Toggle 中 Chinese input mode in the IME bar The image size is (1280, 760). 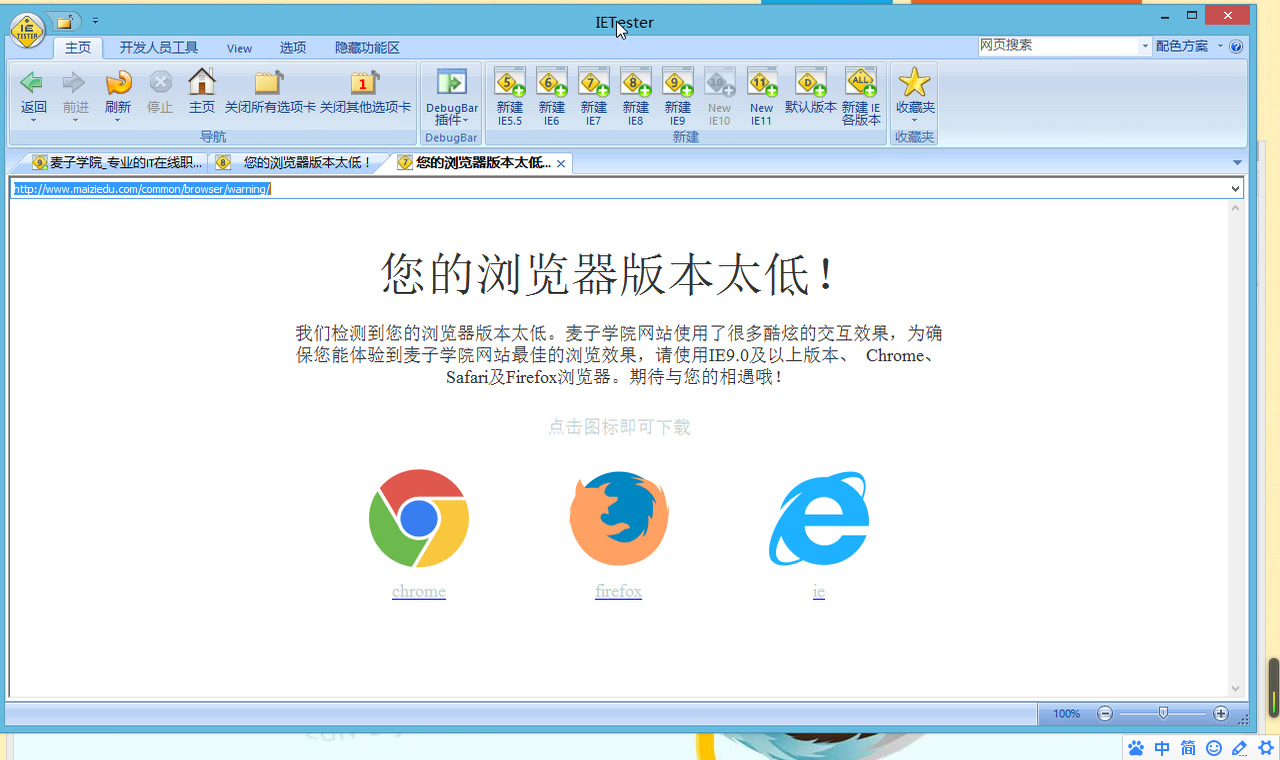pyautogui.click(x=1162, y=748)
